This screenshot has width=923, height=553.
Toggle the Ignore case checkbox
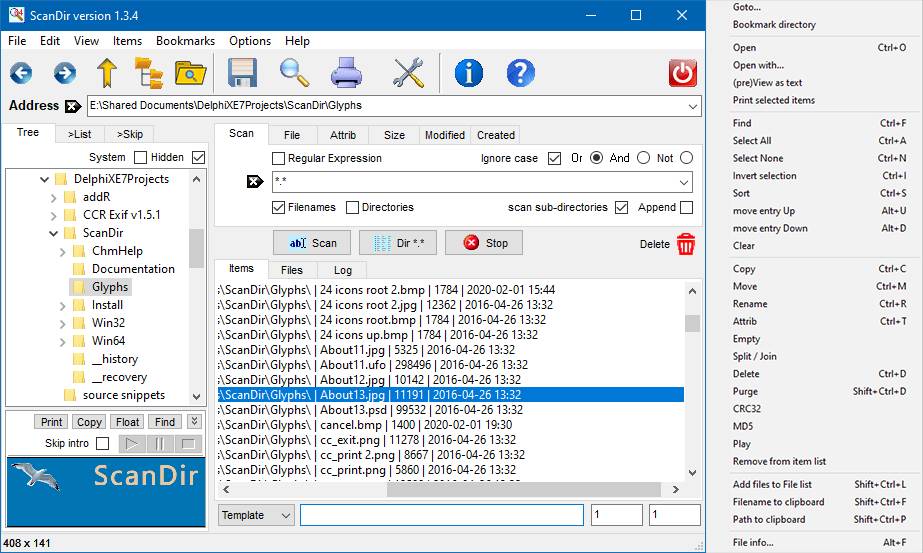[x=554, y=158]
